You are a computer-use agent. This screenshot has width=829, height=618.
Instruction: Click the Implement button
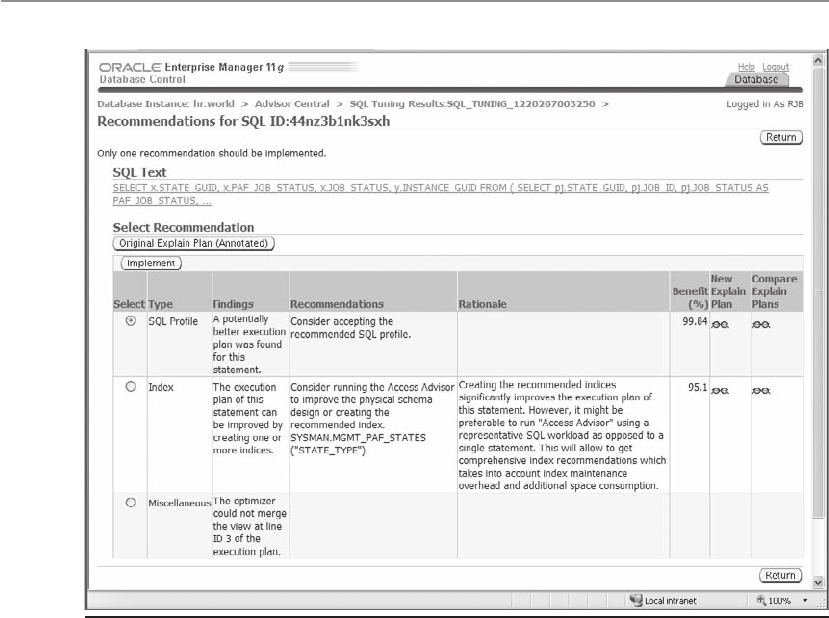(x=151, y=263)
